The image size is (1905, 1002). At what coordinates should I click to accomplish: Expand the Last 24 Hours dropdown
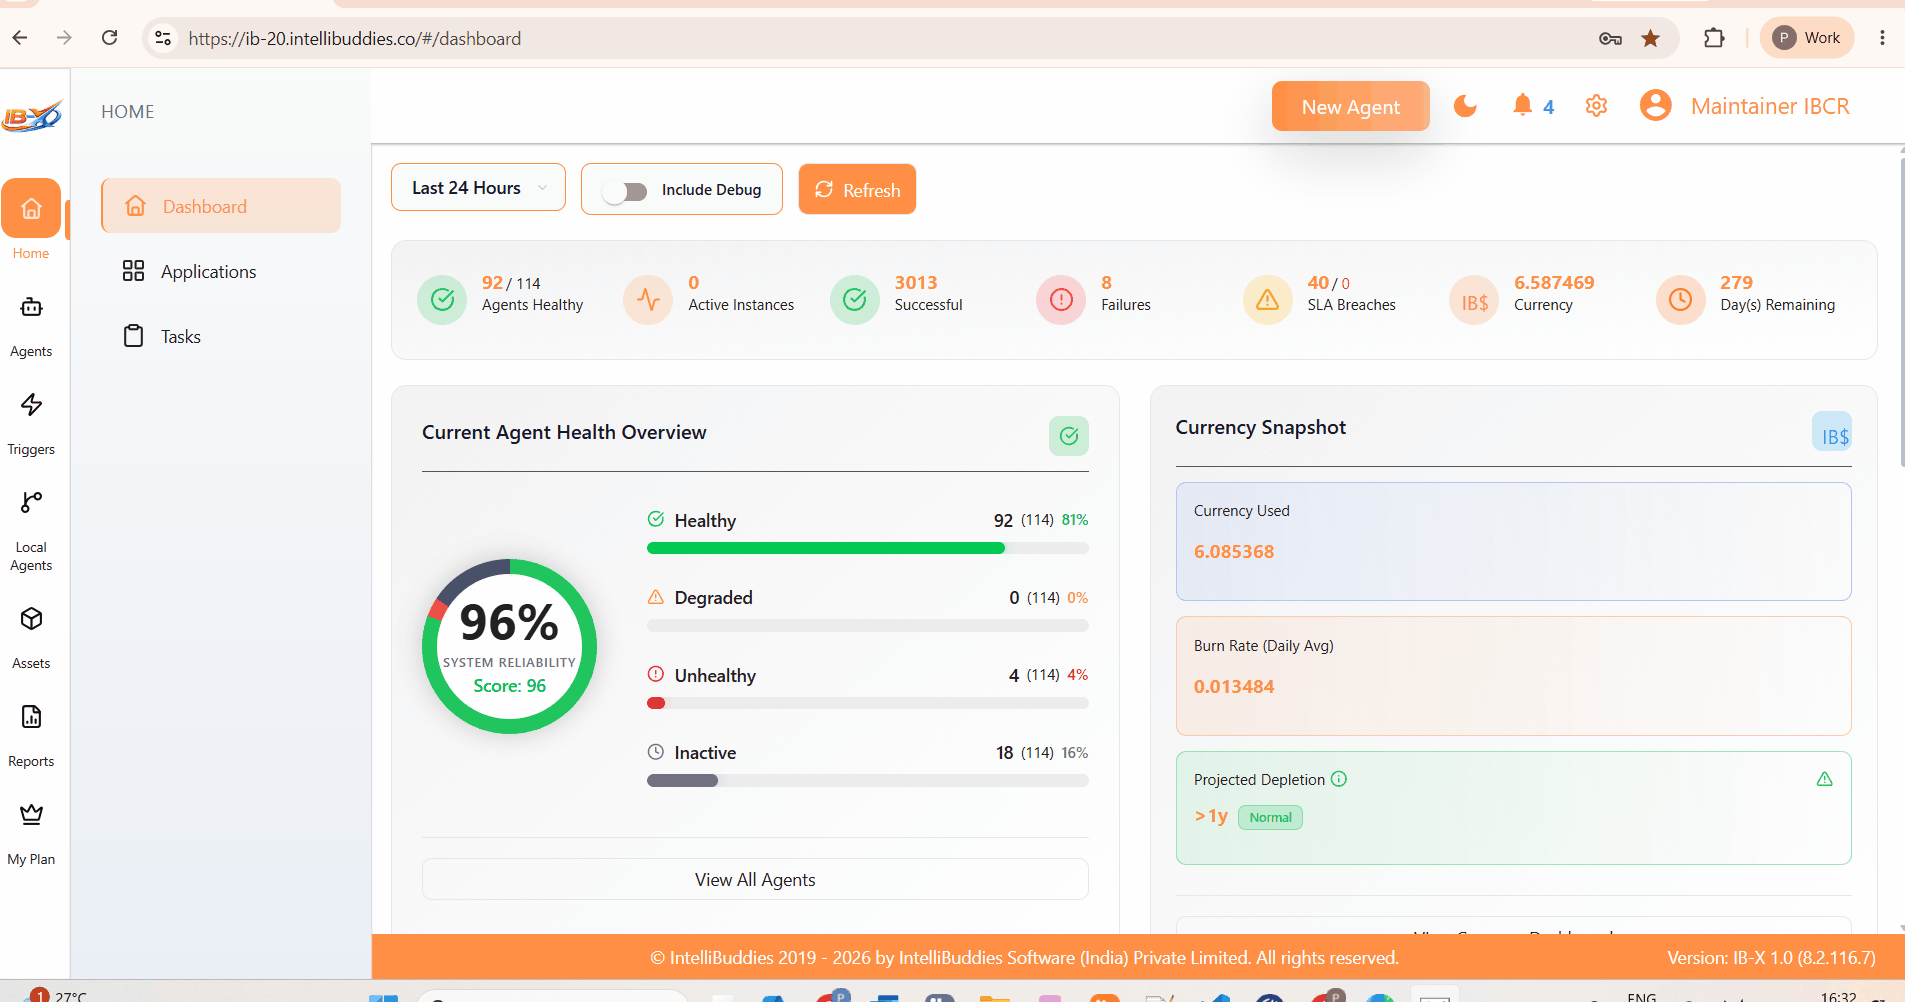478,188
